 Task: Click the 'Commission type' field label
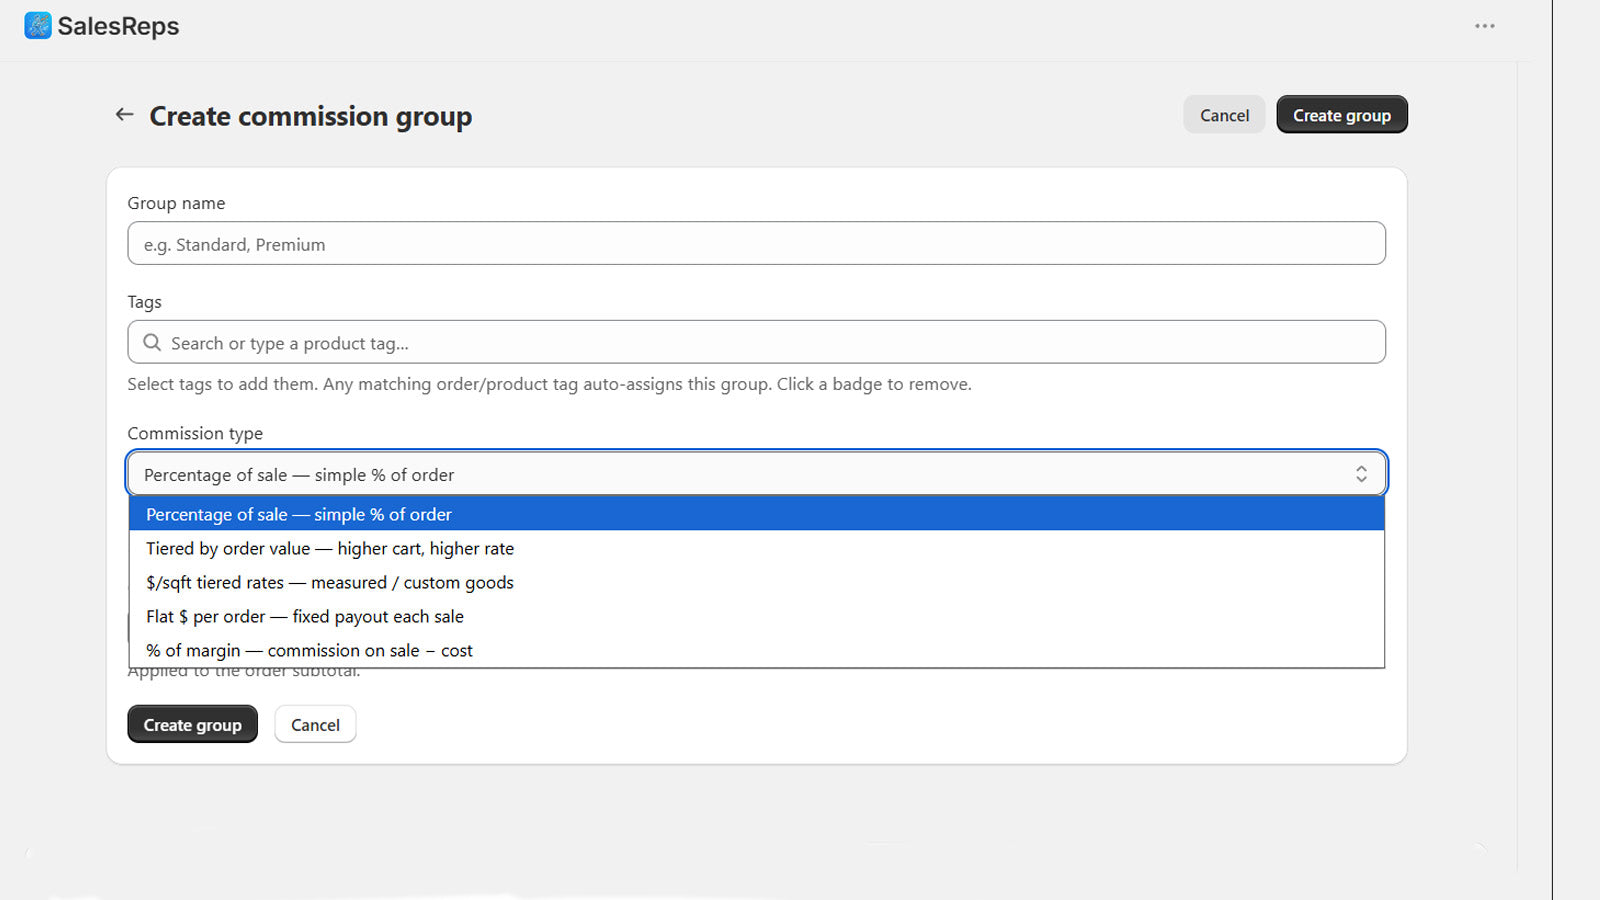click(x=195, y=433)
